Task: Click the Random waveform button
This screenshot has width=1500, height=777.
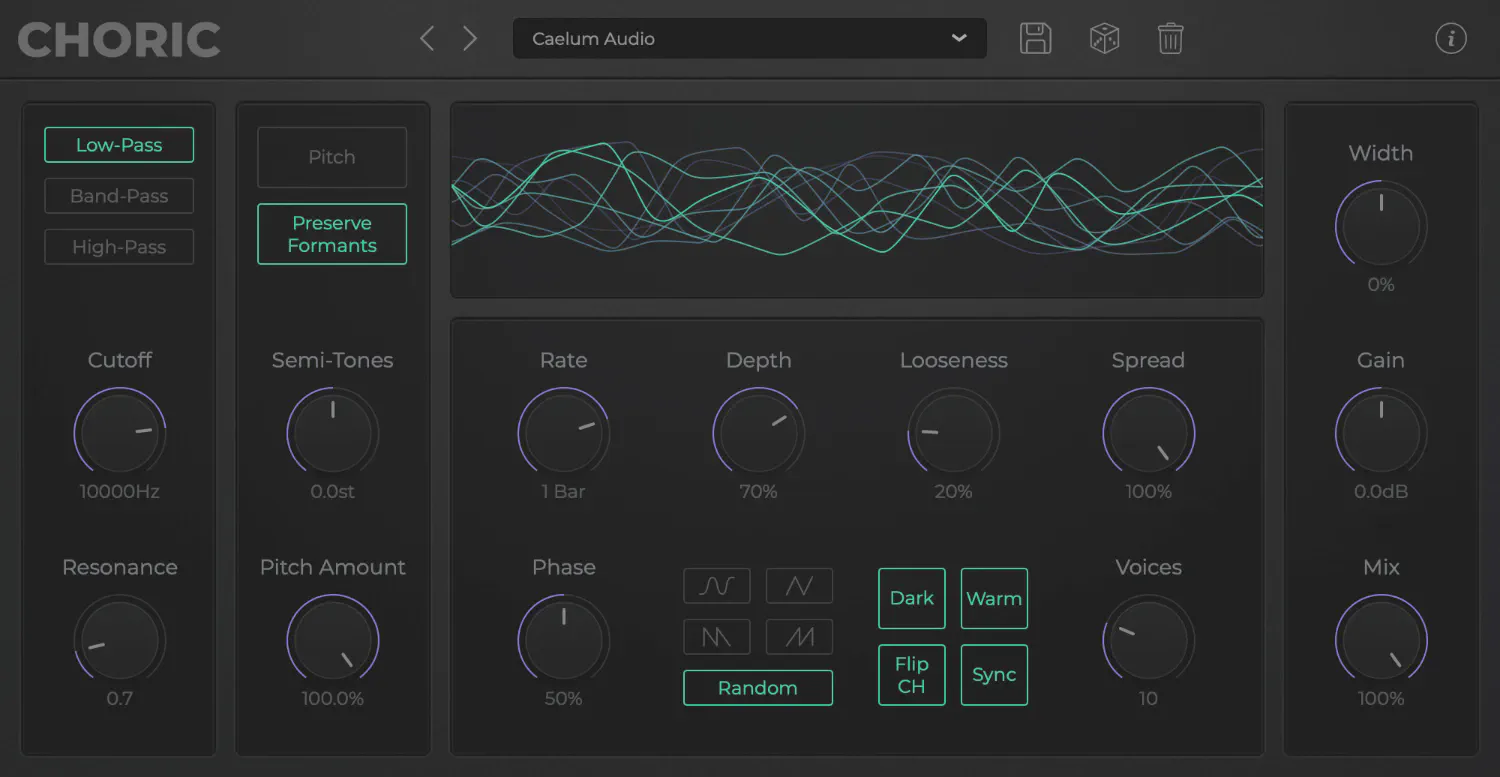Action: tap(758, 688)
